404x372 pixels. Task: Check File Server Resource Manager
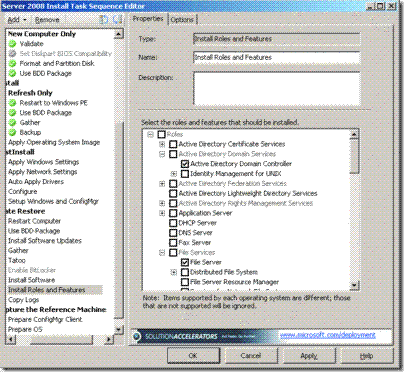click(185, 282)
